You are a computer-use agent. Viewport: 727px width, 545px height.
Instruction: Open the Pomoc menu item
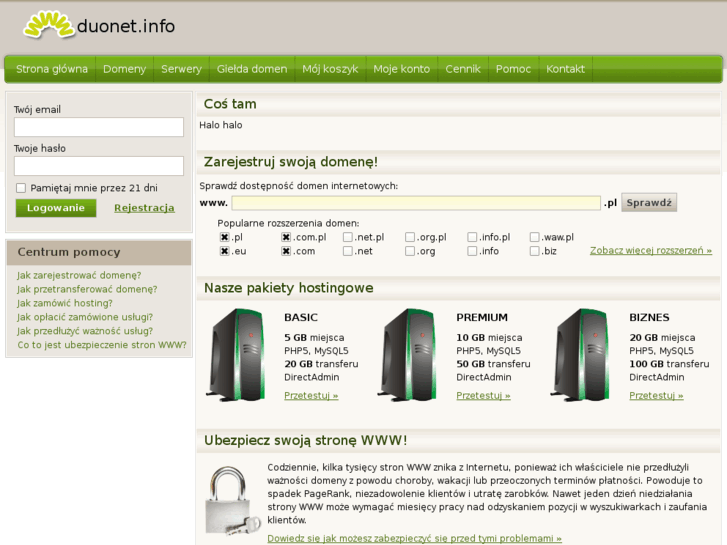(513, 69)
